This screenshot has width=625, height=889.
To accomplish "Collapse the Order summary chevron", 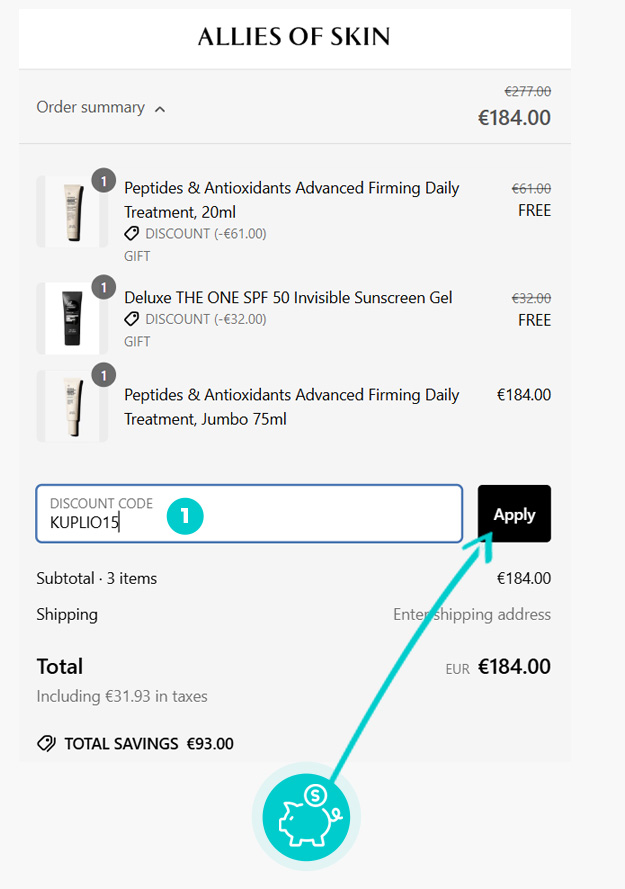I will pos(160,109).
